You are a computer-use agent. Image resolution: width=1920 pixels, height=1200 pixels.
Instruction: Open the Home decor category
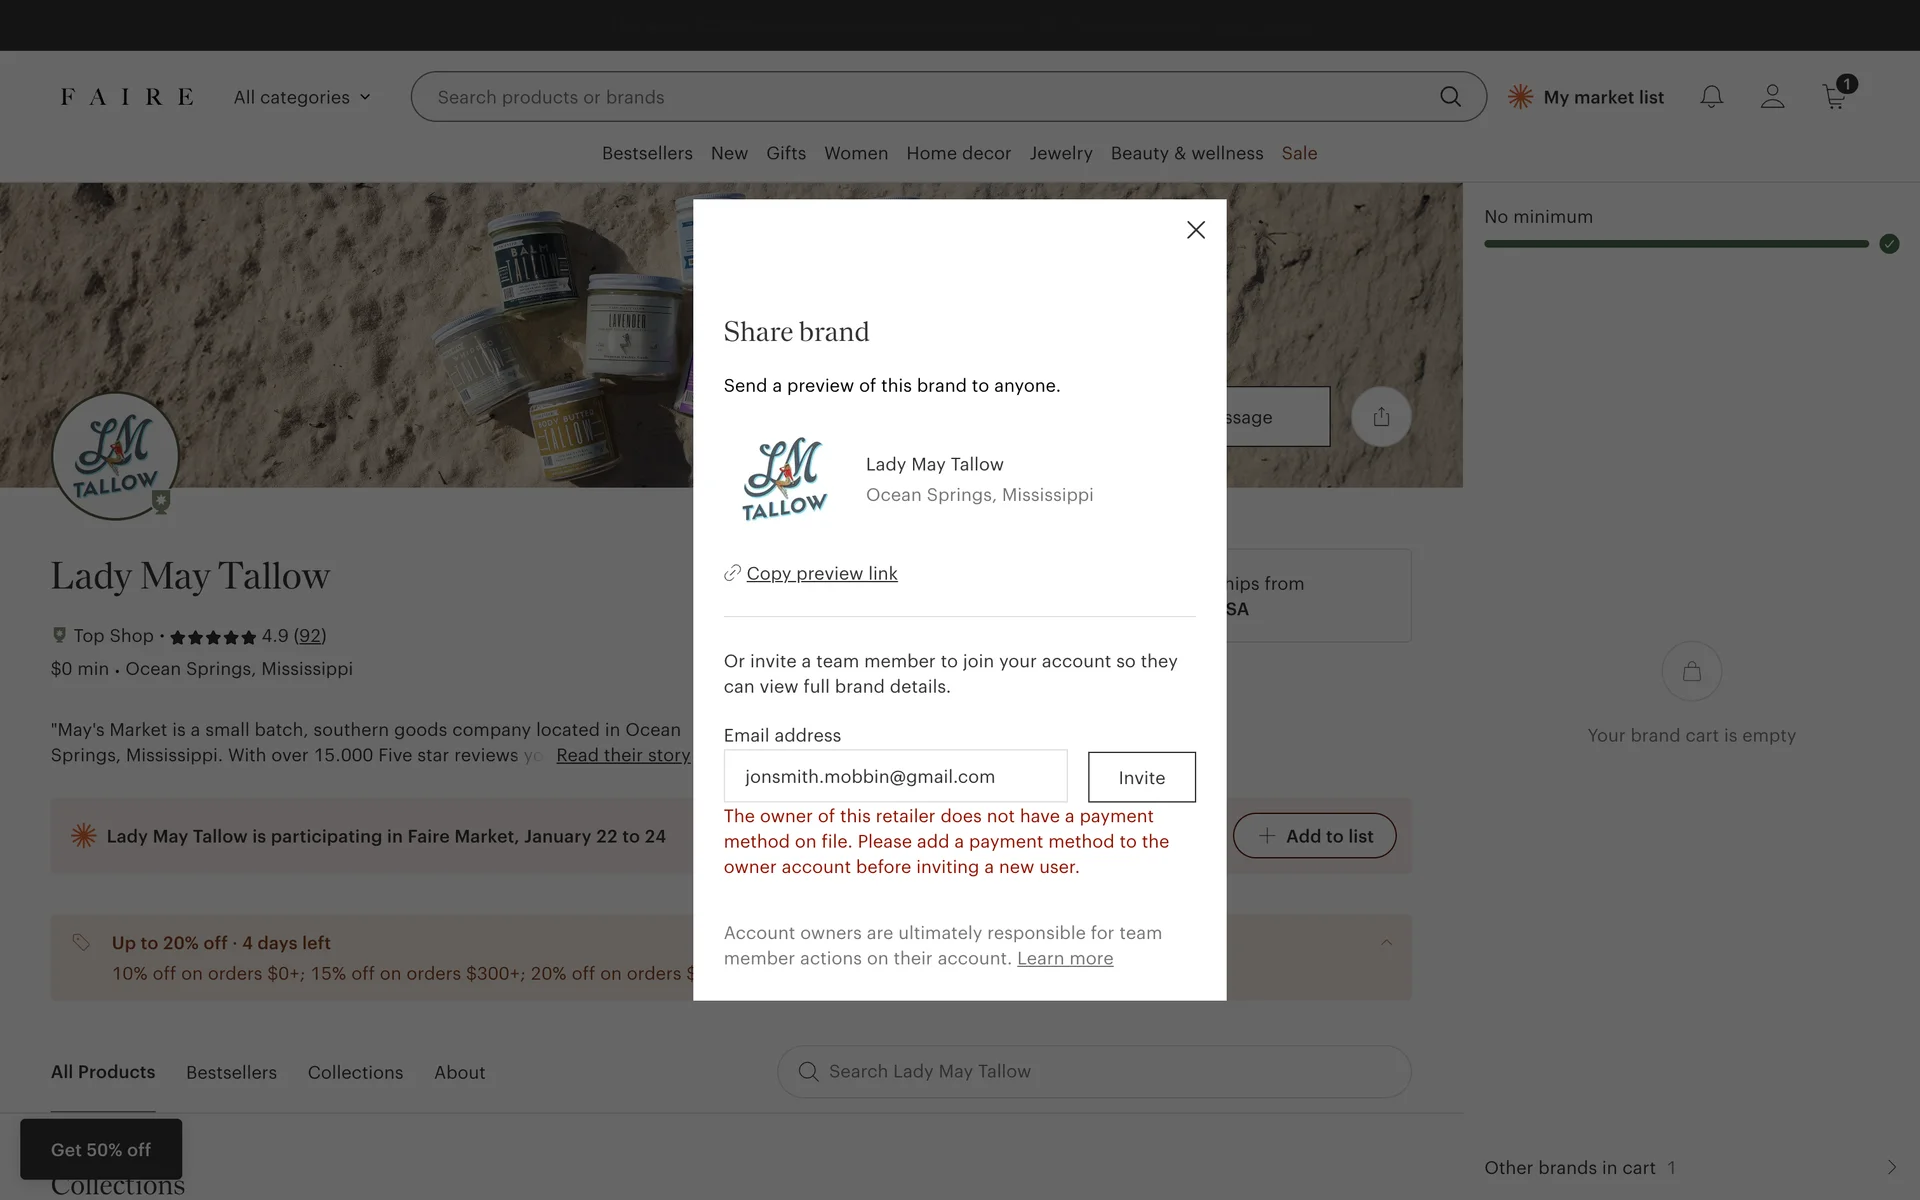pos(958,153)
